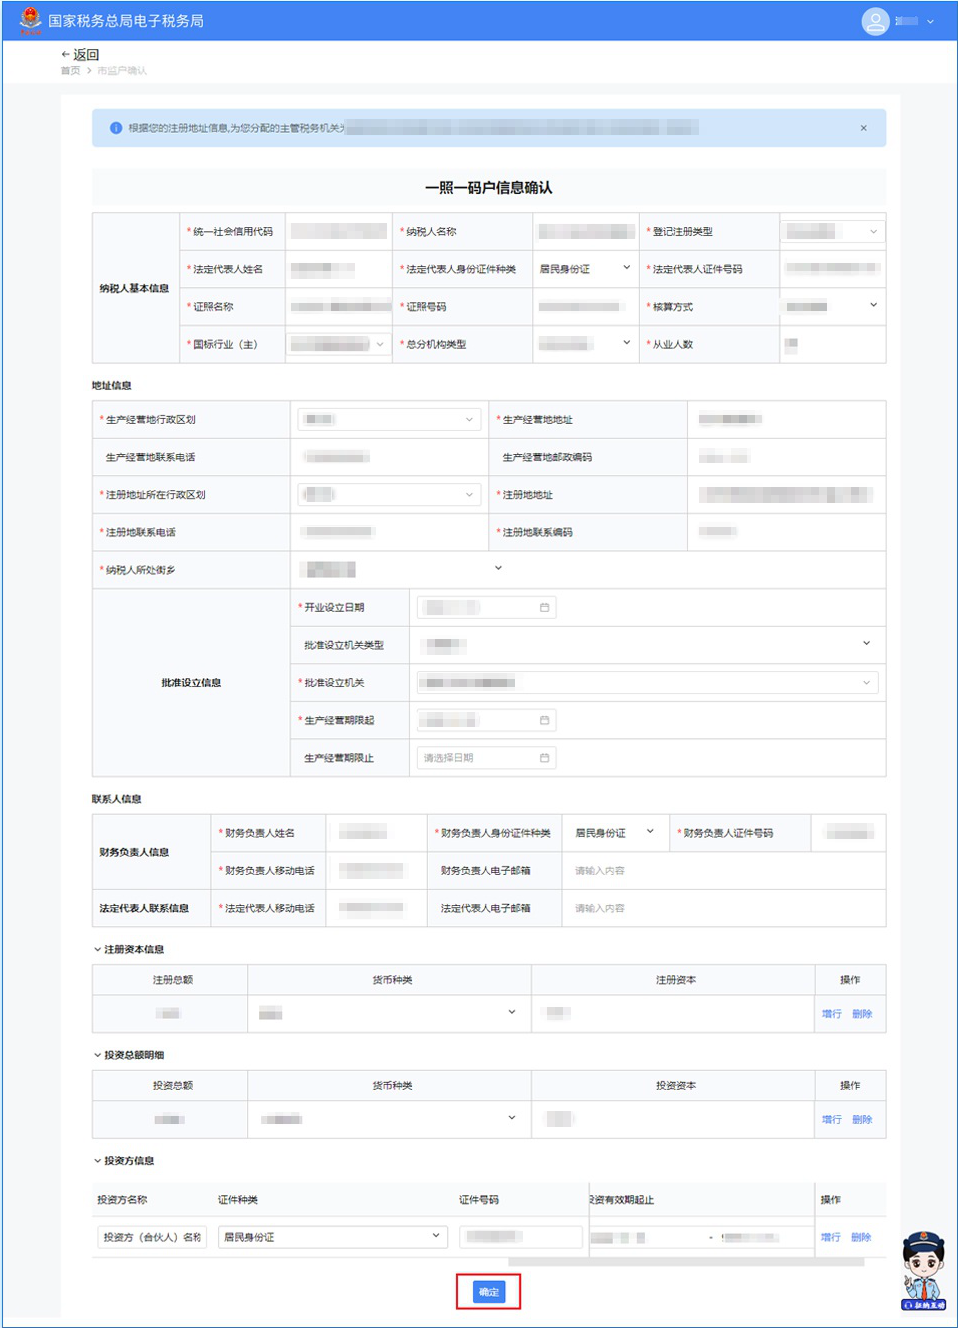Collapse the 注册资本信息 section
The width and height of the screenshot is (958, 1328).
98,949
